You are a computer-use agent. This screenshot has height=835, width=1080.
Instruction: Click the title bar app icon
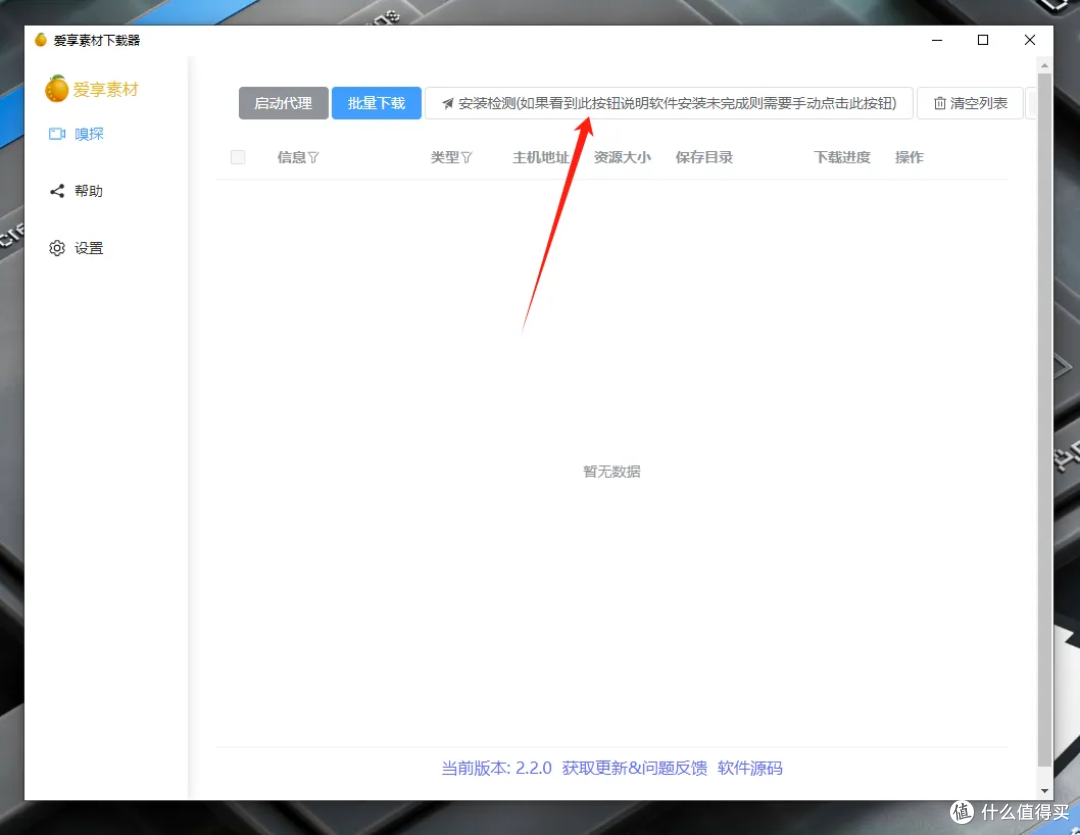pyautogui.click(x=41, y=40)
